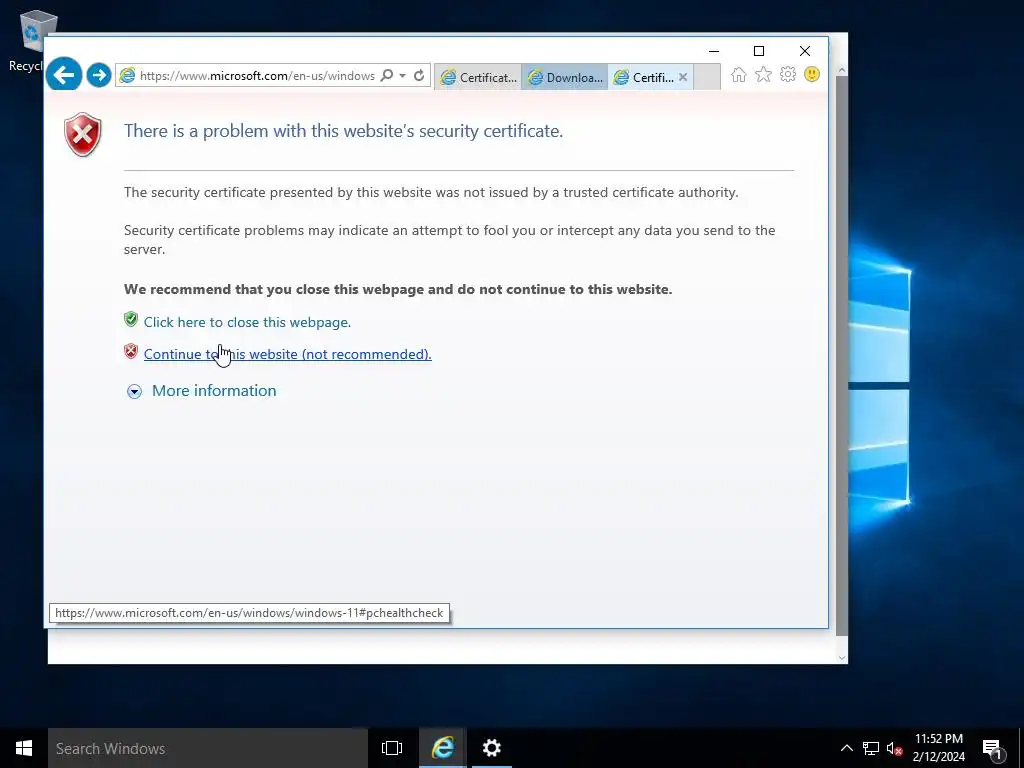Switch to the first 'Certificat...' tab
The height and width of the screenshot is (768, 1024).
[478, 77]
